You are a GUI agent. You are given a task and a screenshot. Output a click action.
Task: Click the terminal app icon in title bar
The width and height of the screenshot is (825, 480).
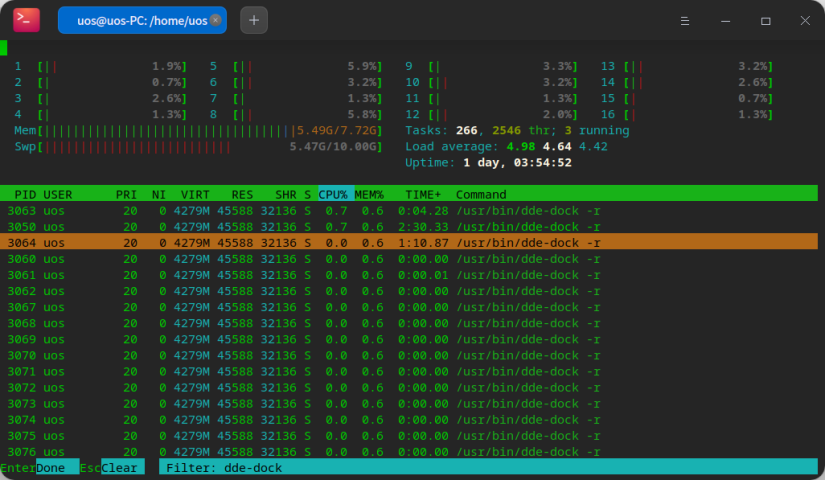[x=27, y=20]
